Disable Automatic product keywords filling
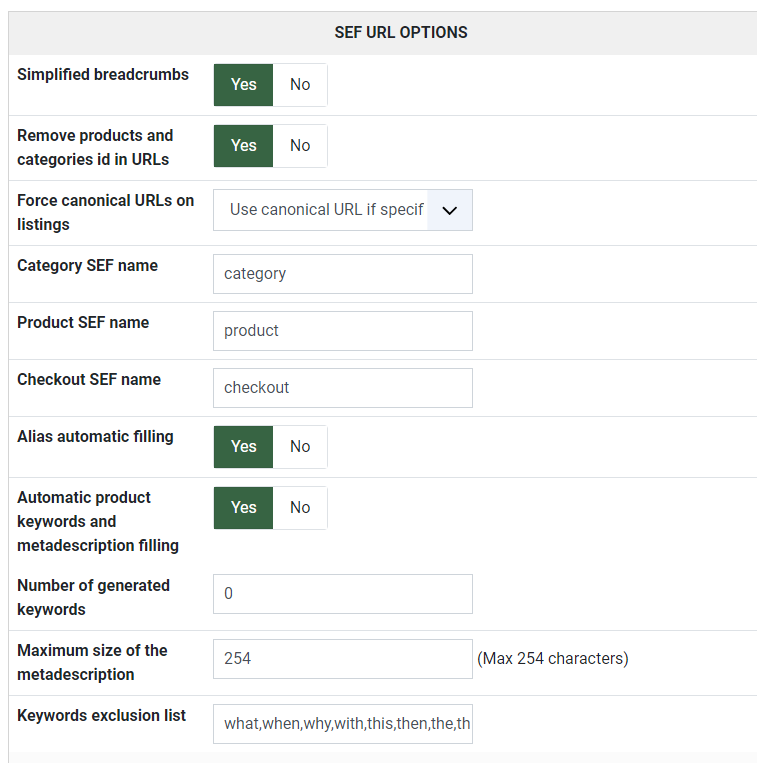Image resolution: width=757 pixels, height=763 pixels. 300,508
